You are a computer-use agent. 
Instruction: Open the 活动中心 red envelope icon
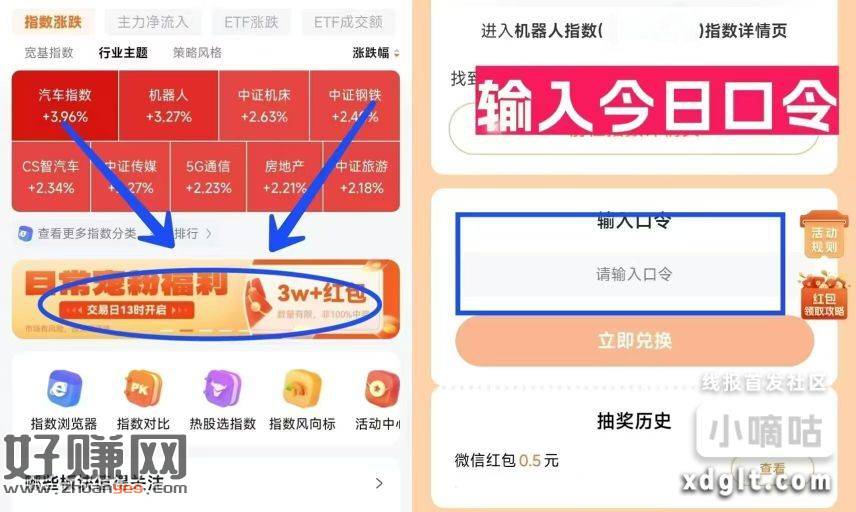coord(382,388)
